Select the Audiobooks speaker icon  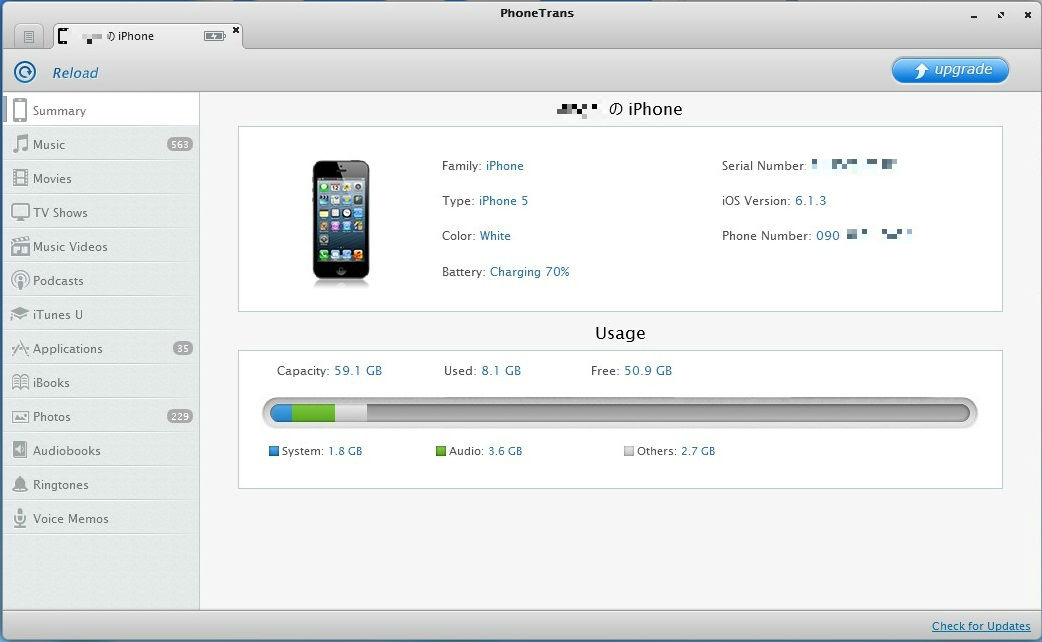[20, 450]
